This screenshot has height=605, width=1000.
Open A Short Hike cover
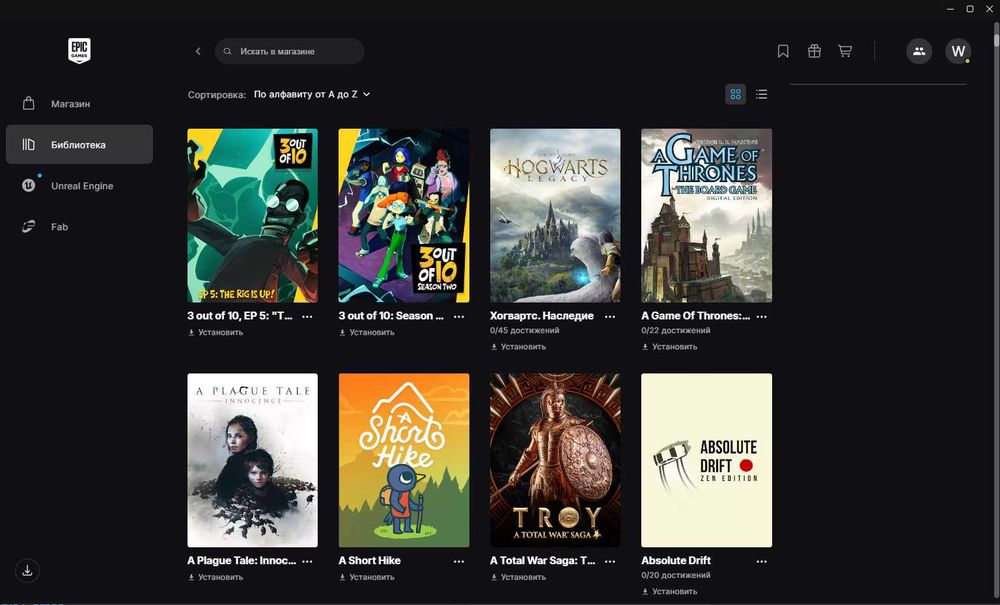pyautogui.click(x=404, y=460)
